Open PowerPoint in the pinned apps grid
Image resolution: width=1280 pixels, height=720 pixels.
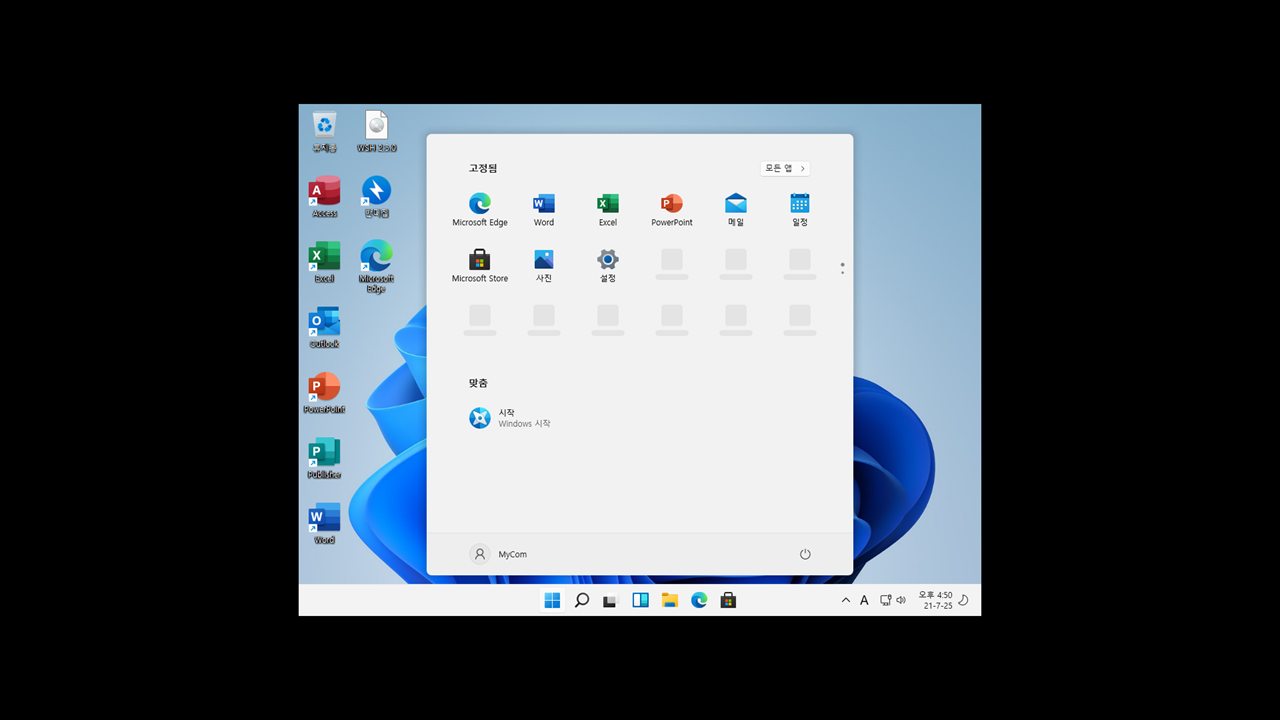pos(672,210)
